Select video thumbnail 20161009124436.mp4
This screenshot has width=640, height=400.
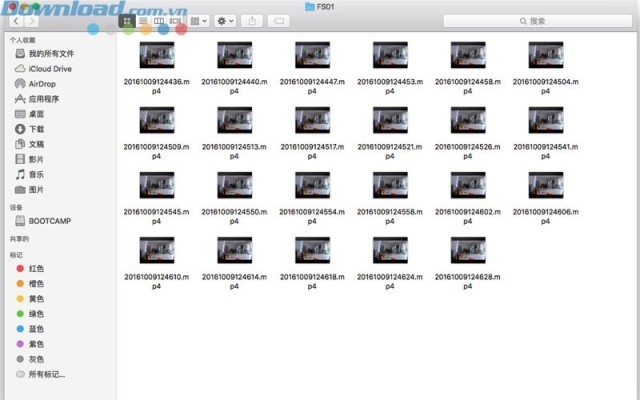pyautogui.click(x=156, y=56)
